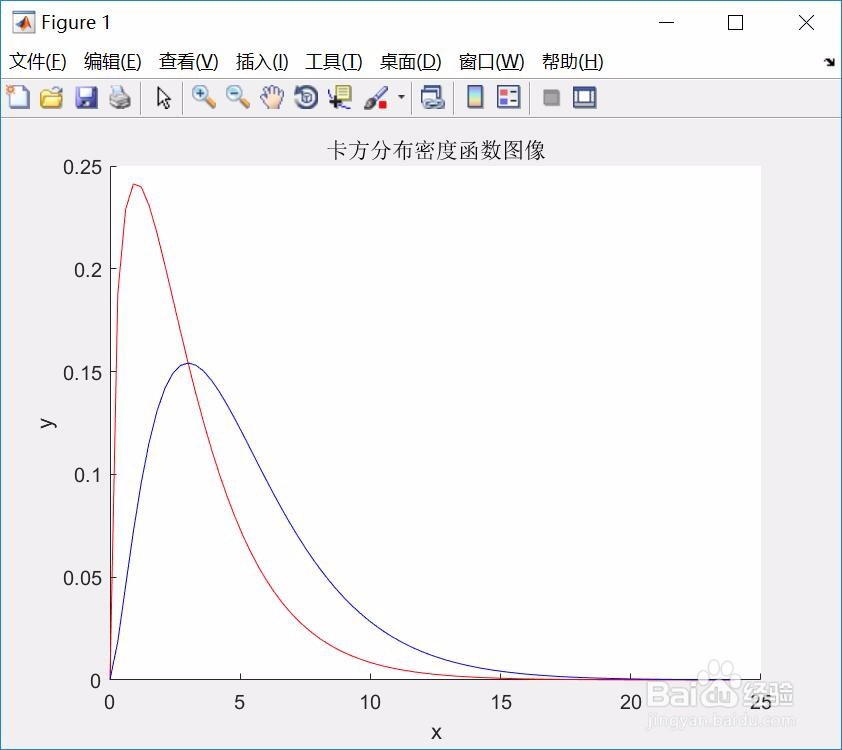Click the Link Plot icon
Screen dimensions: 842x750
pos(433,98)
